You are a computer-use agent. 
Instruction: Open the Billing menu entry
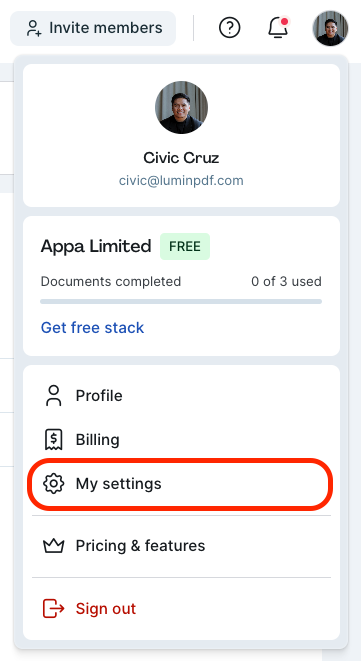181,439
